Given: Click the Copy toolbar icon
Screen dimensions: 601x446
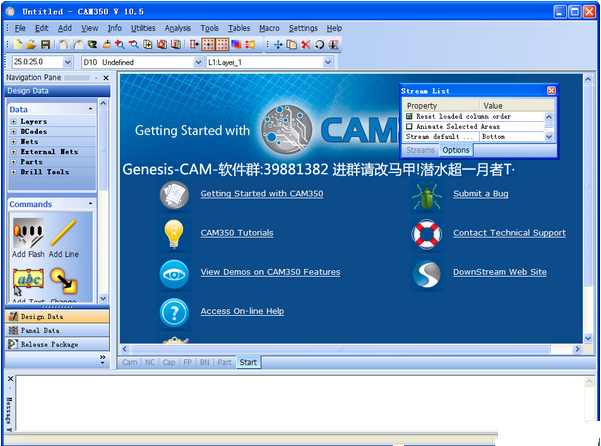Looking at the screenshot, I should [292, 45].
